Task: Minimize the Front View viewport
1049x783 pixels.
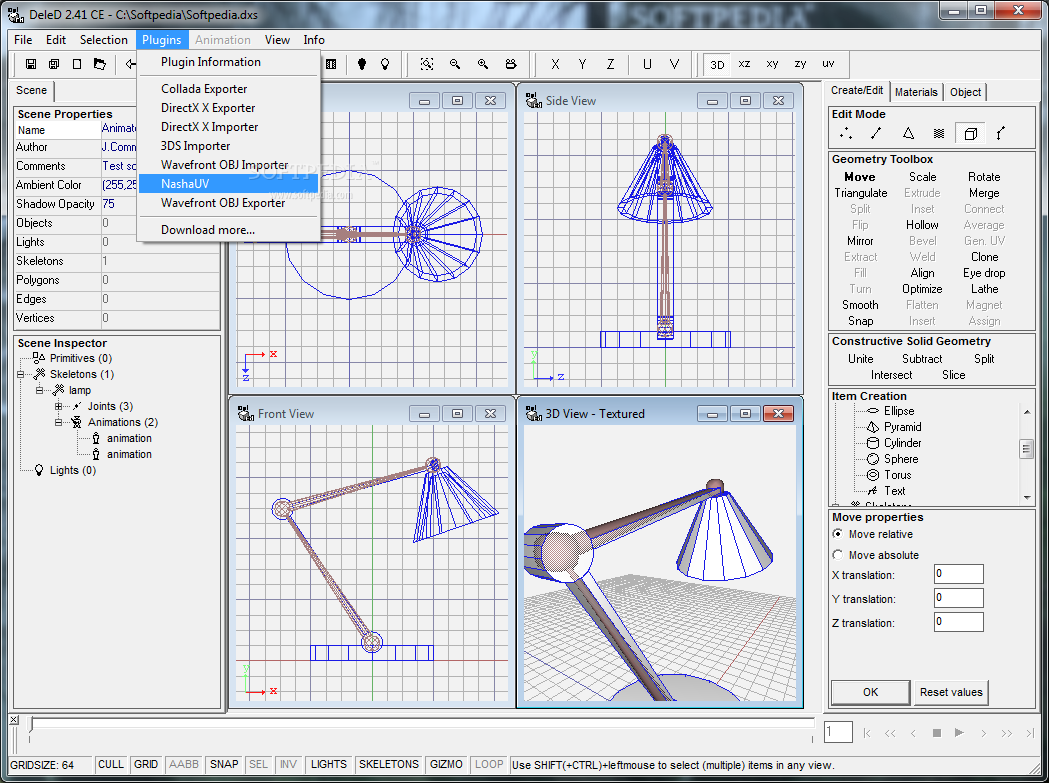Action: [x=424, y=414]
